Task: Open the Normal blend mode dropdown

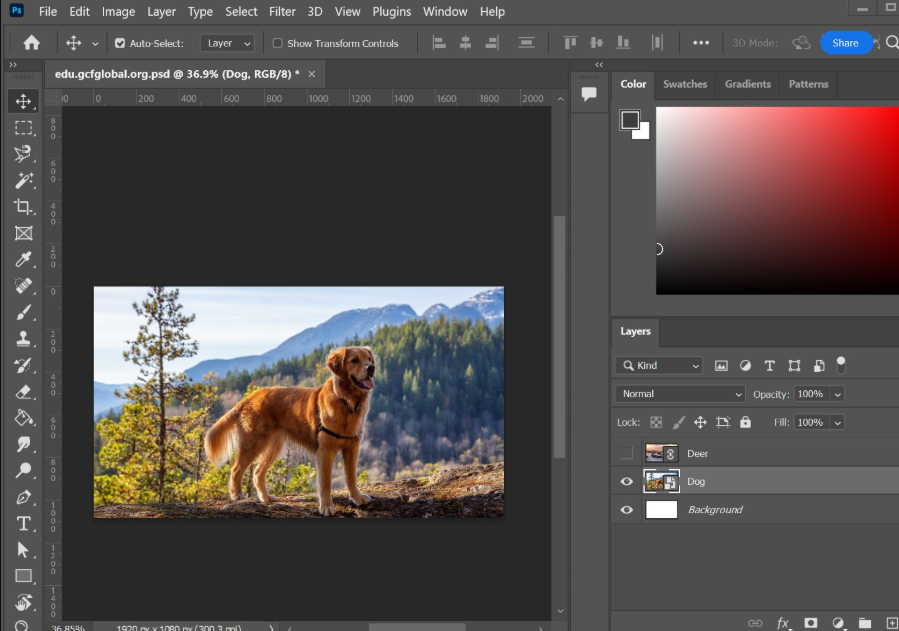Action: coord(680,394)
